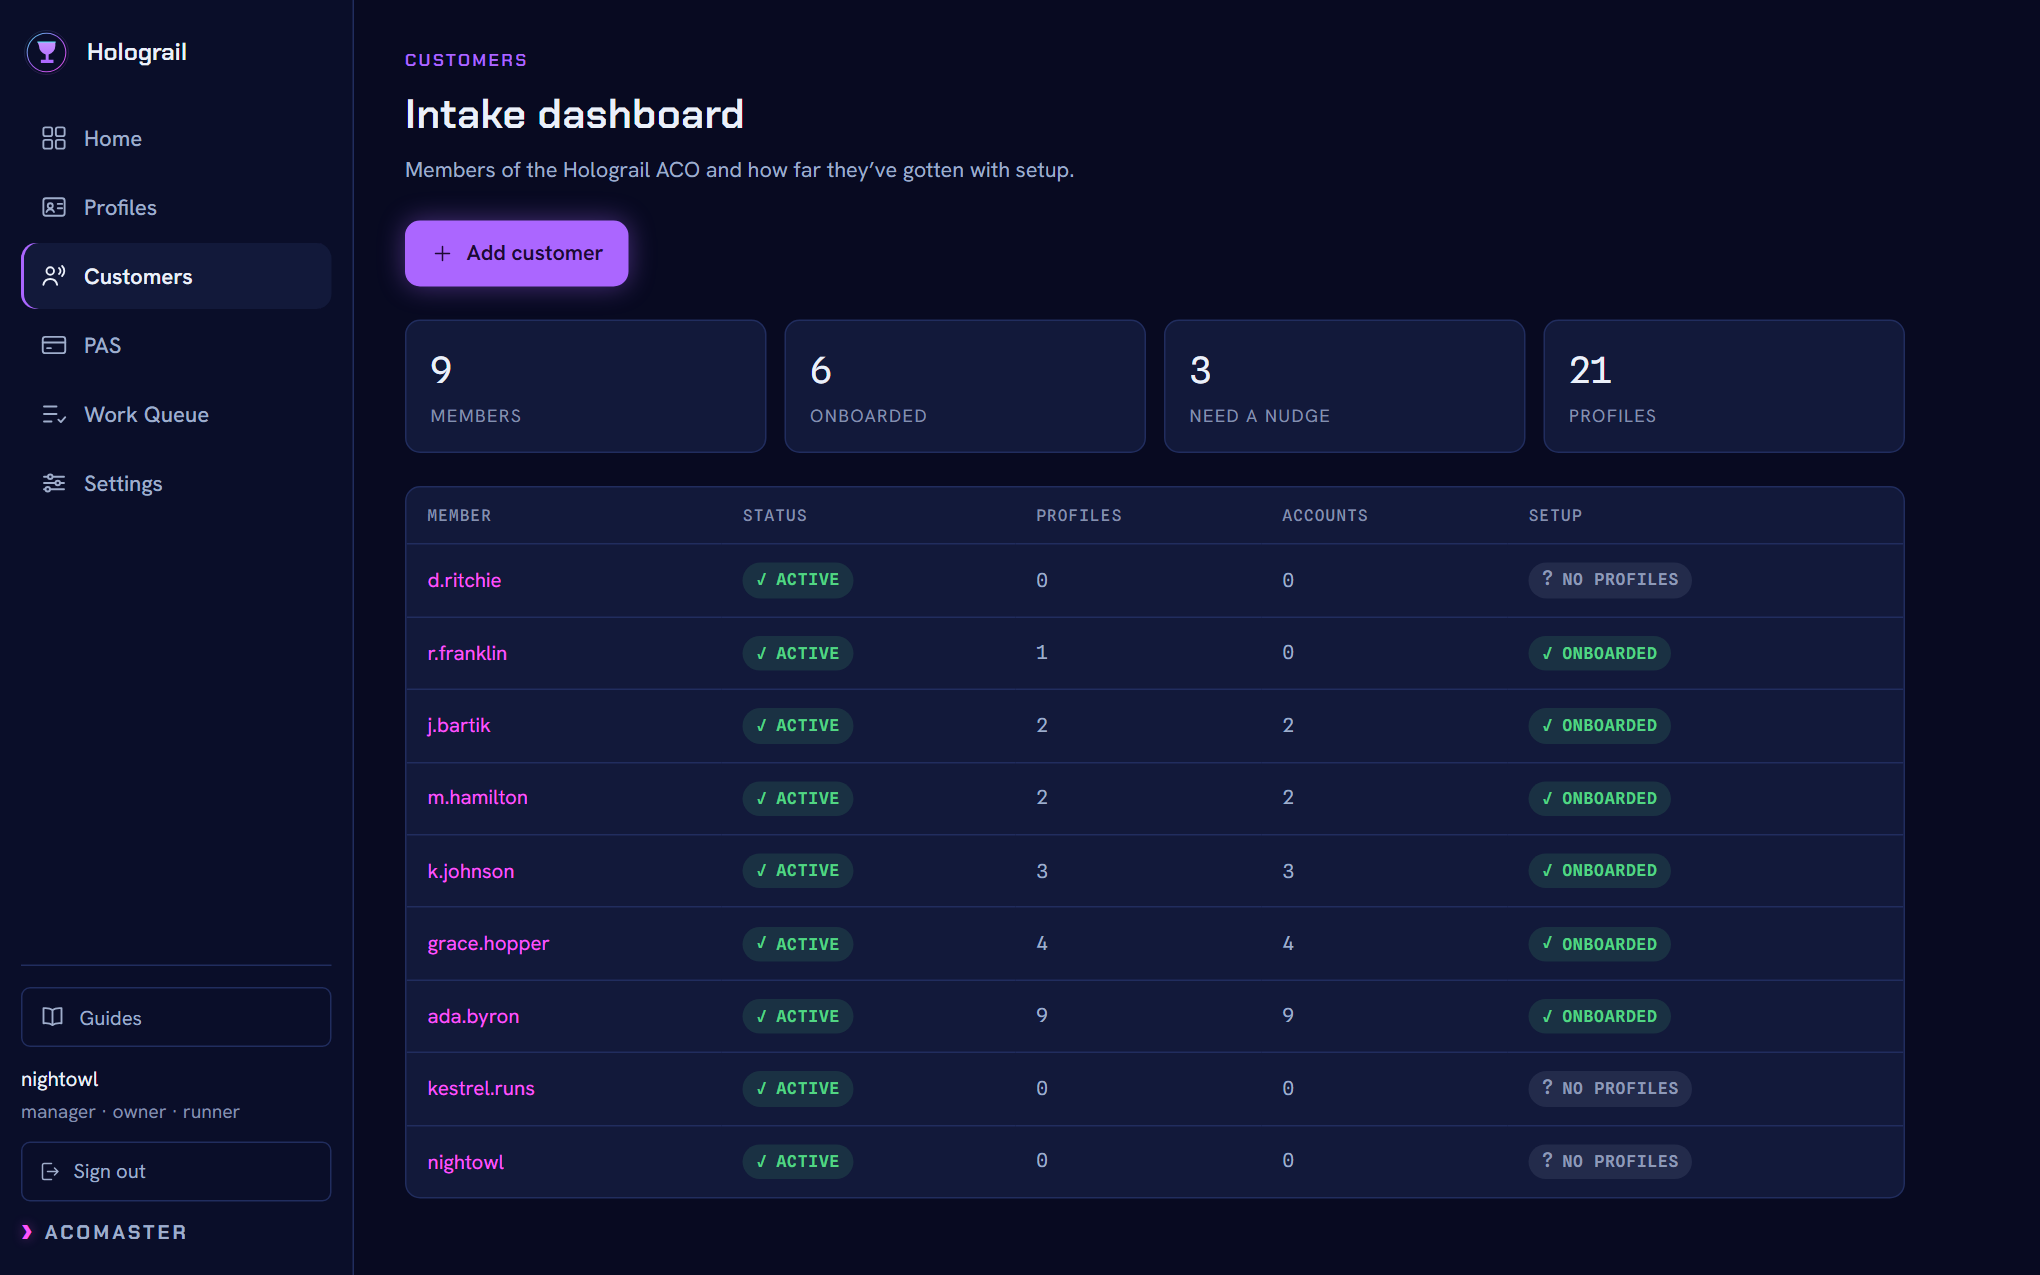Click the ONBOARDED badge for k.johnson

pyautogui.click(x=1599, y=870)
